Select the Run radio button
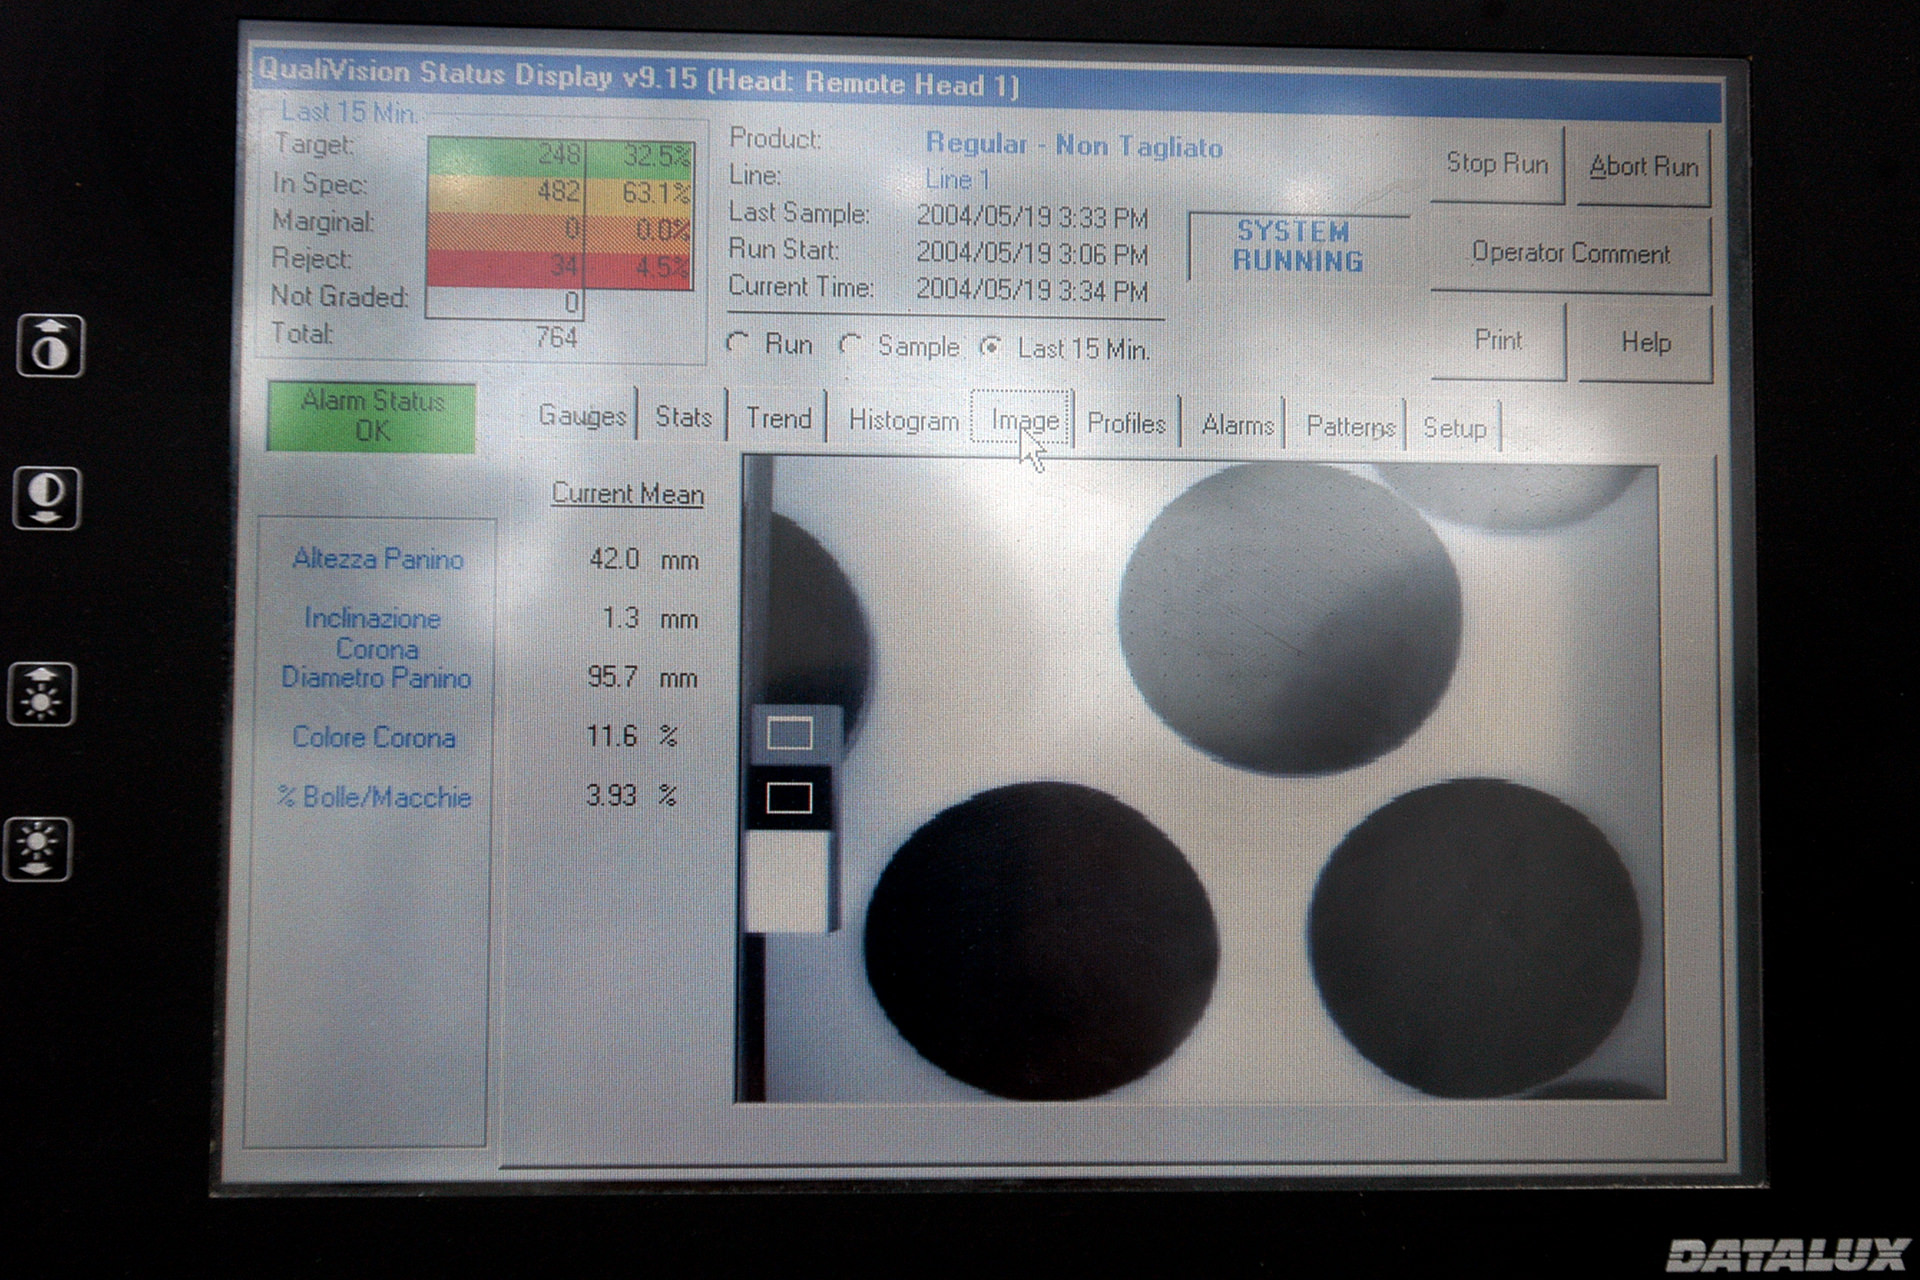The width and height of the screenshot is (1920, 1280). pos(739,344)
